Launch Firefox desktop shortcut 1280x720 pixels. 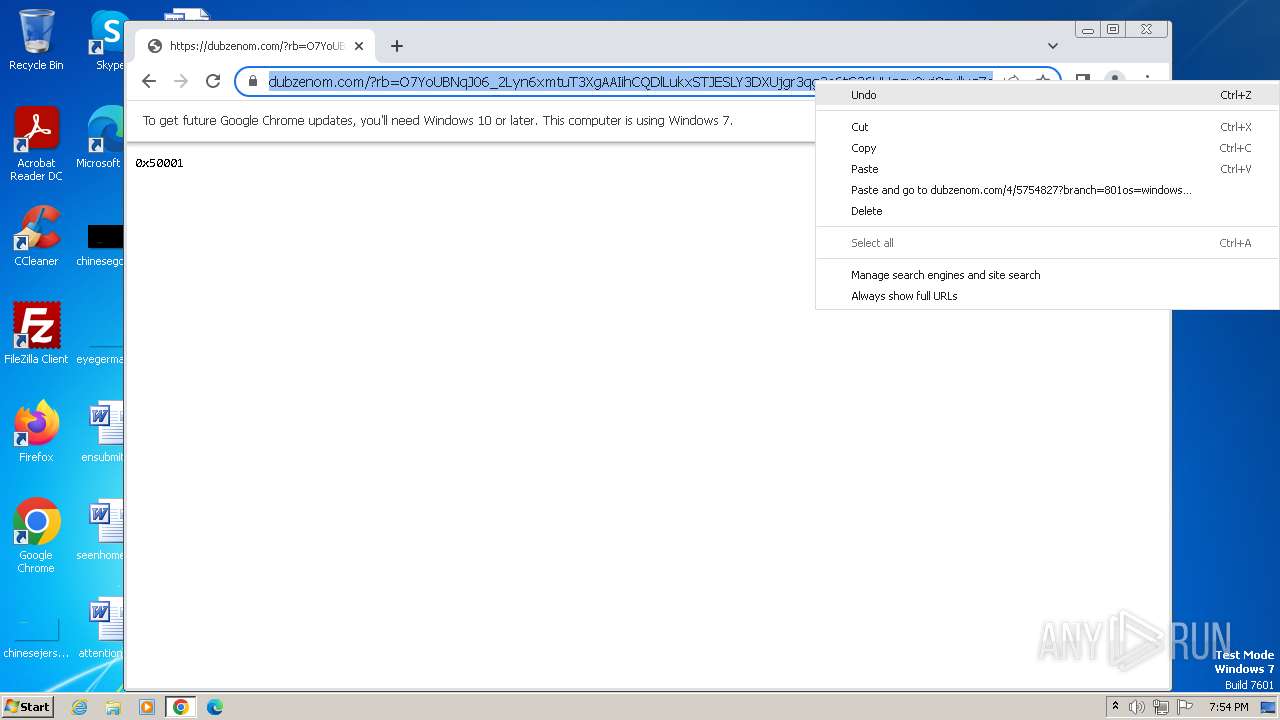[36, 431]
